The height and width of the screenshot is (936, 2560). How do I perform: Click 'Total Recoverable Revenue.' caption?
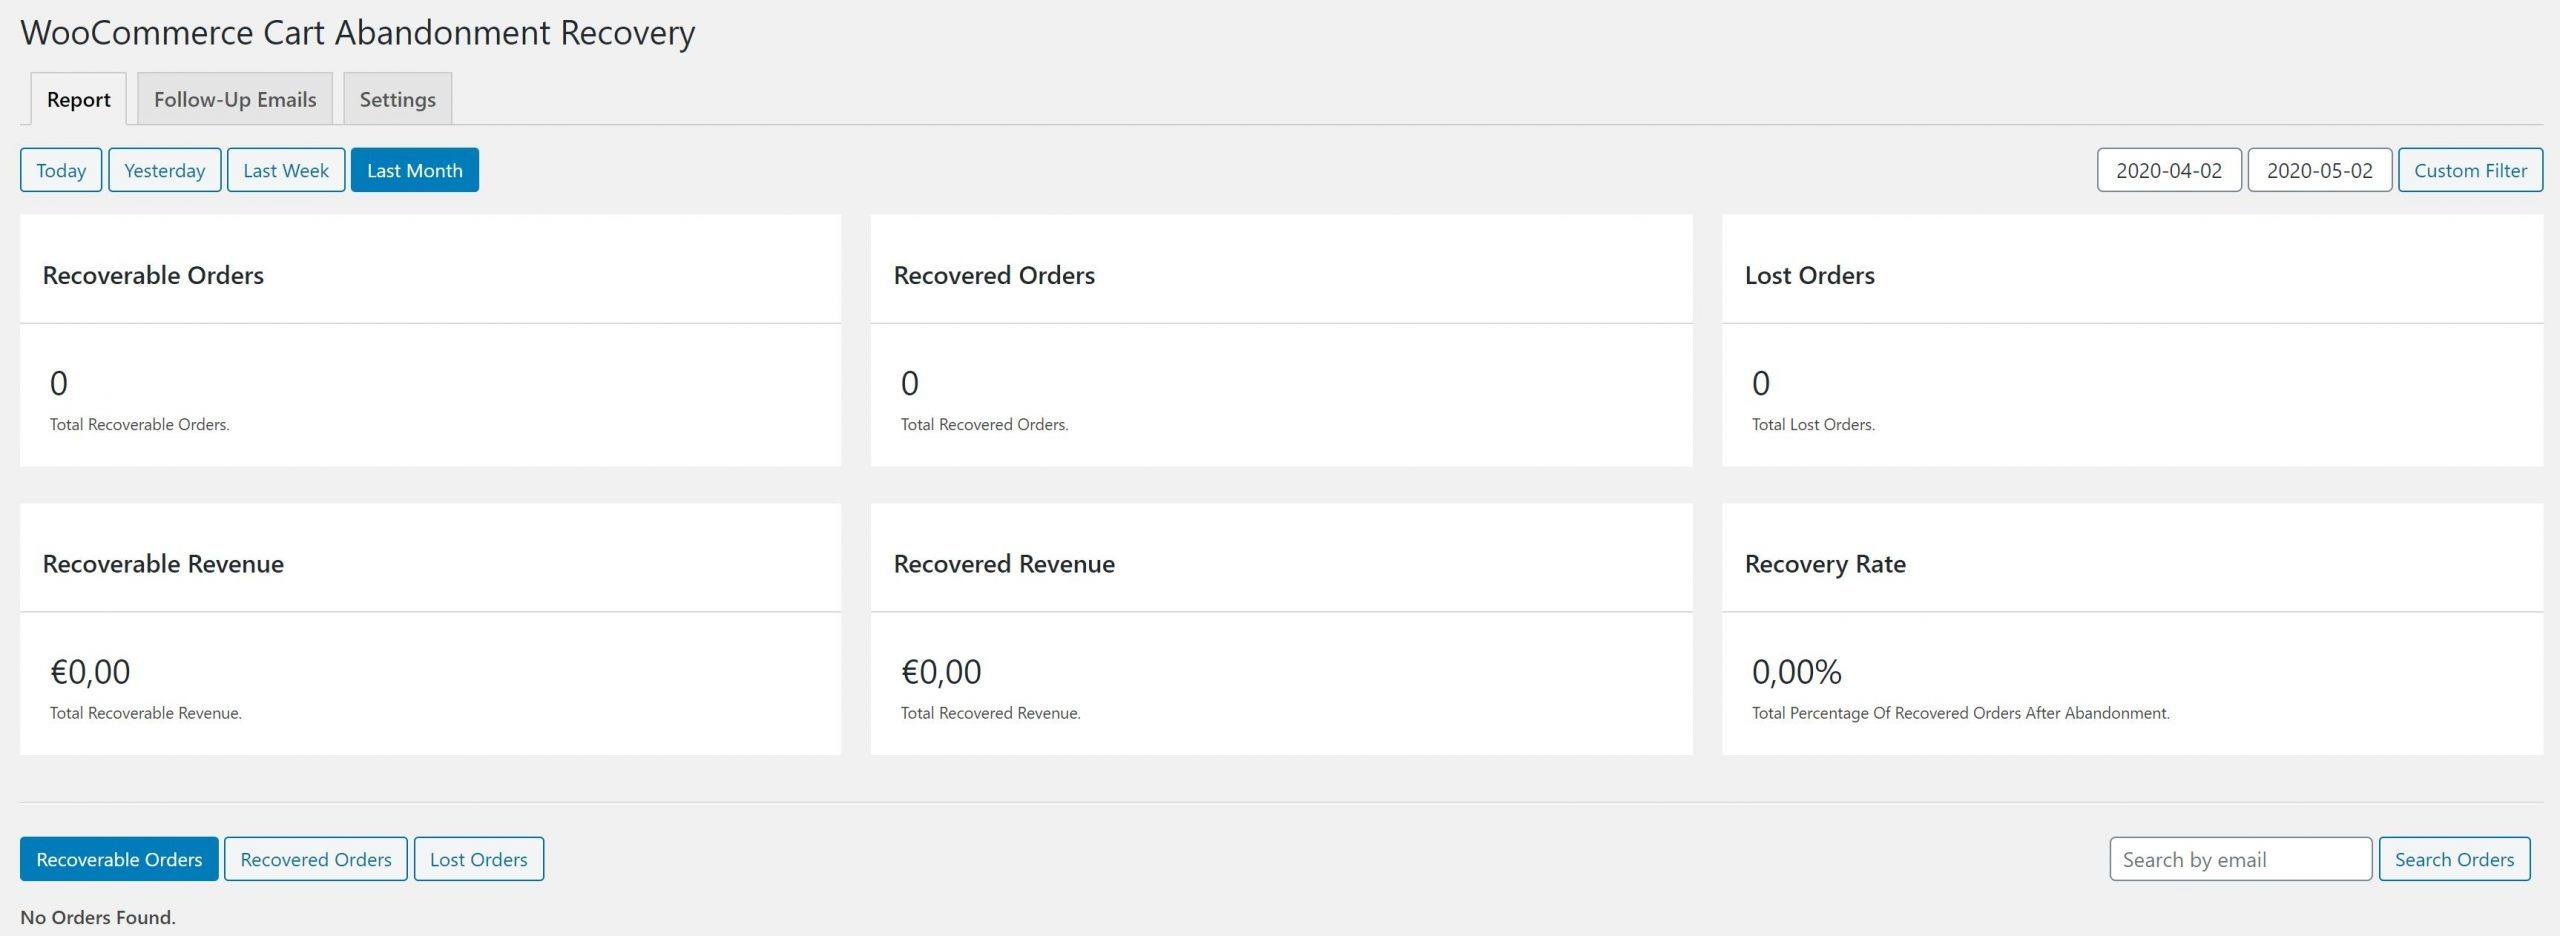tap(146, 713)
